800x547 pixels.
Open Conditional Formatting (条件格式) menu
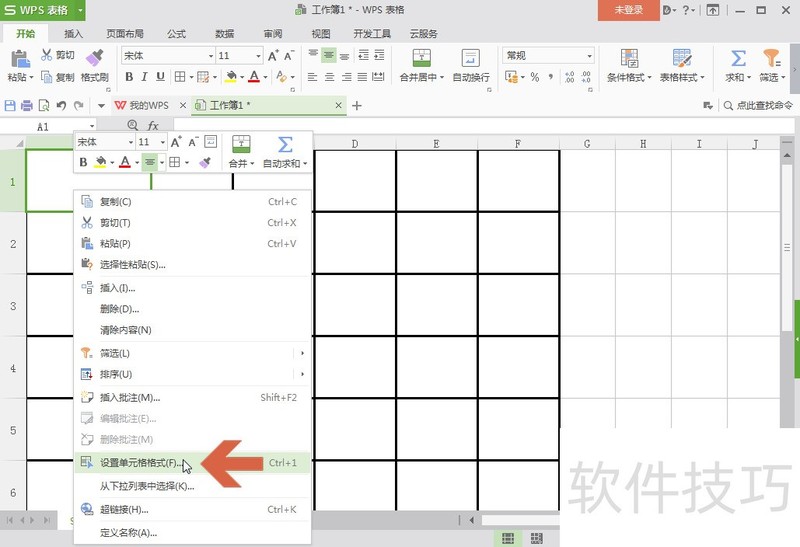(629, 65)
